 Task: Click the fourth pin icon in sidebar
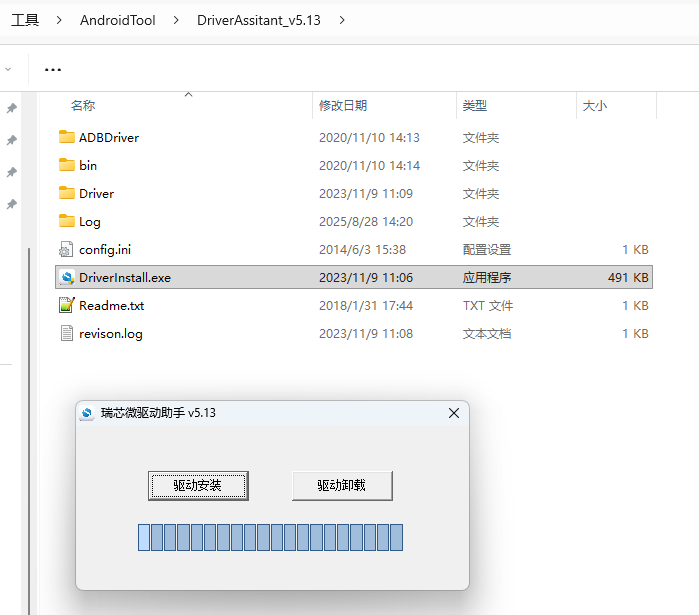12,204
